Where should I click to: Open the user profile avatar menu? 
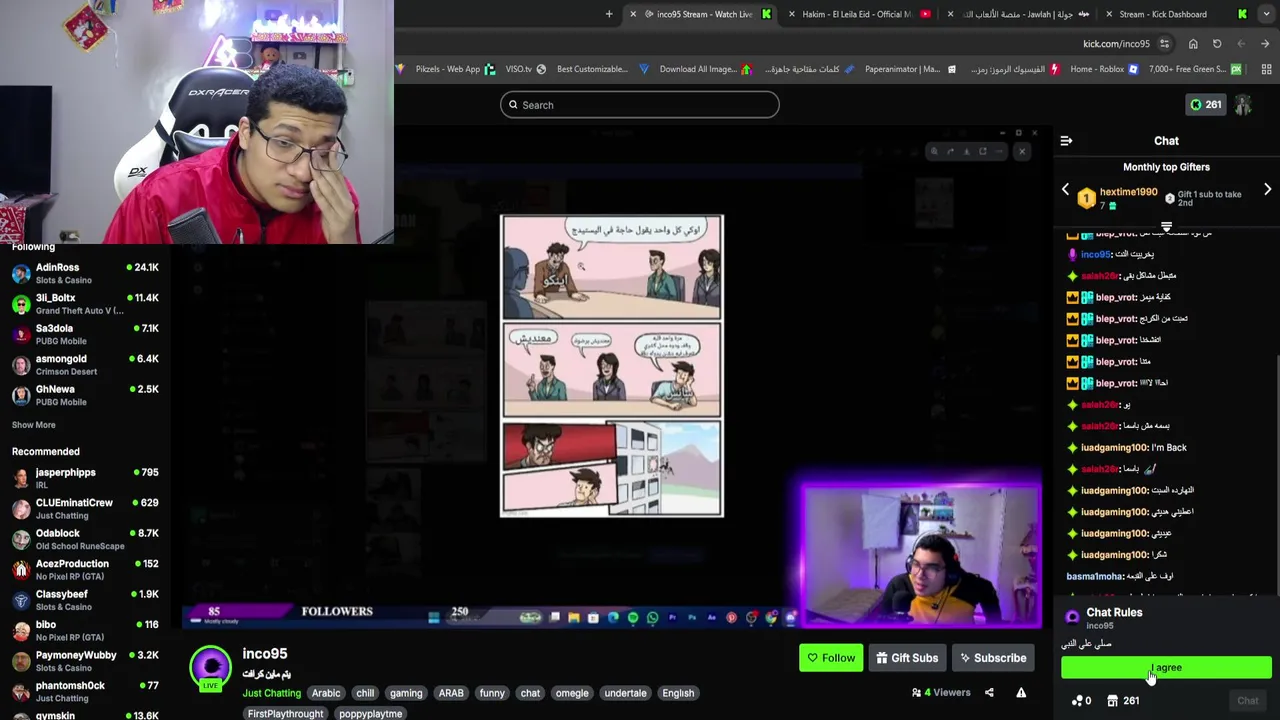coord(1243,105)
